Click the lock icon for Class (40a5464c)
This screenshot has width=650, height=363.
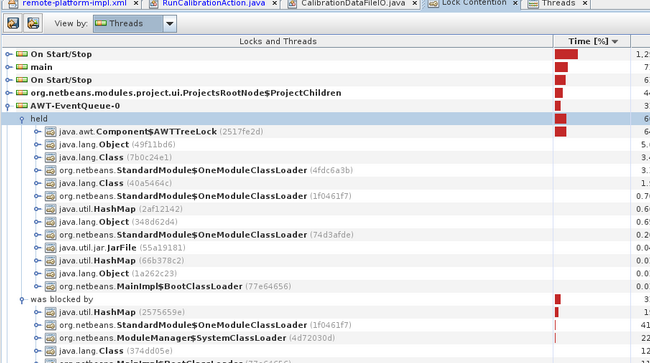(51, 183)
